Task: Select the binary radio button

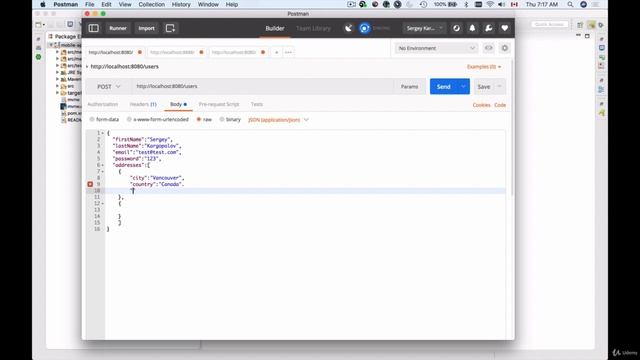Action: pyautogui.click(x=222, y=120)
